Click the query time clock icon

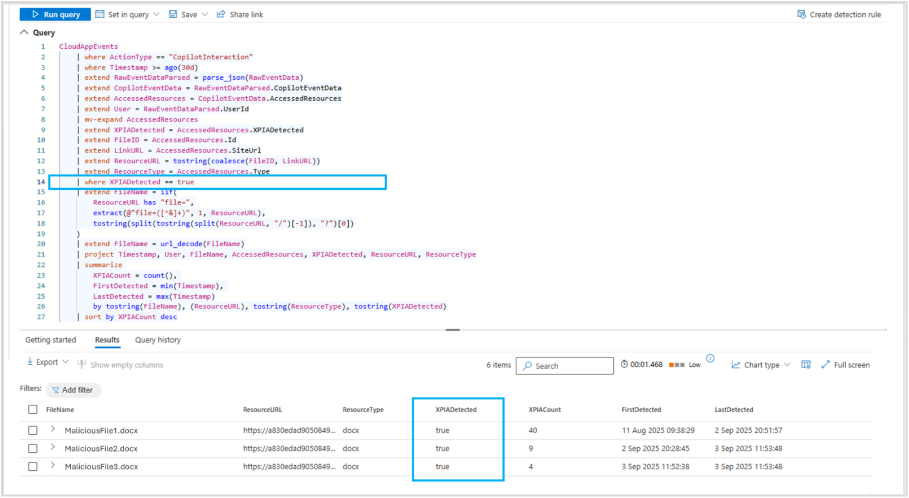pyautogui.click(x=624, y=364)
